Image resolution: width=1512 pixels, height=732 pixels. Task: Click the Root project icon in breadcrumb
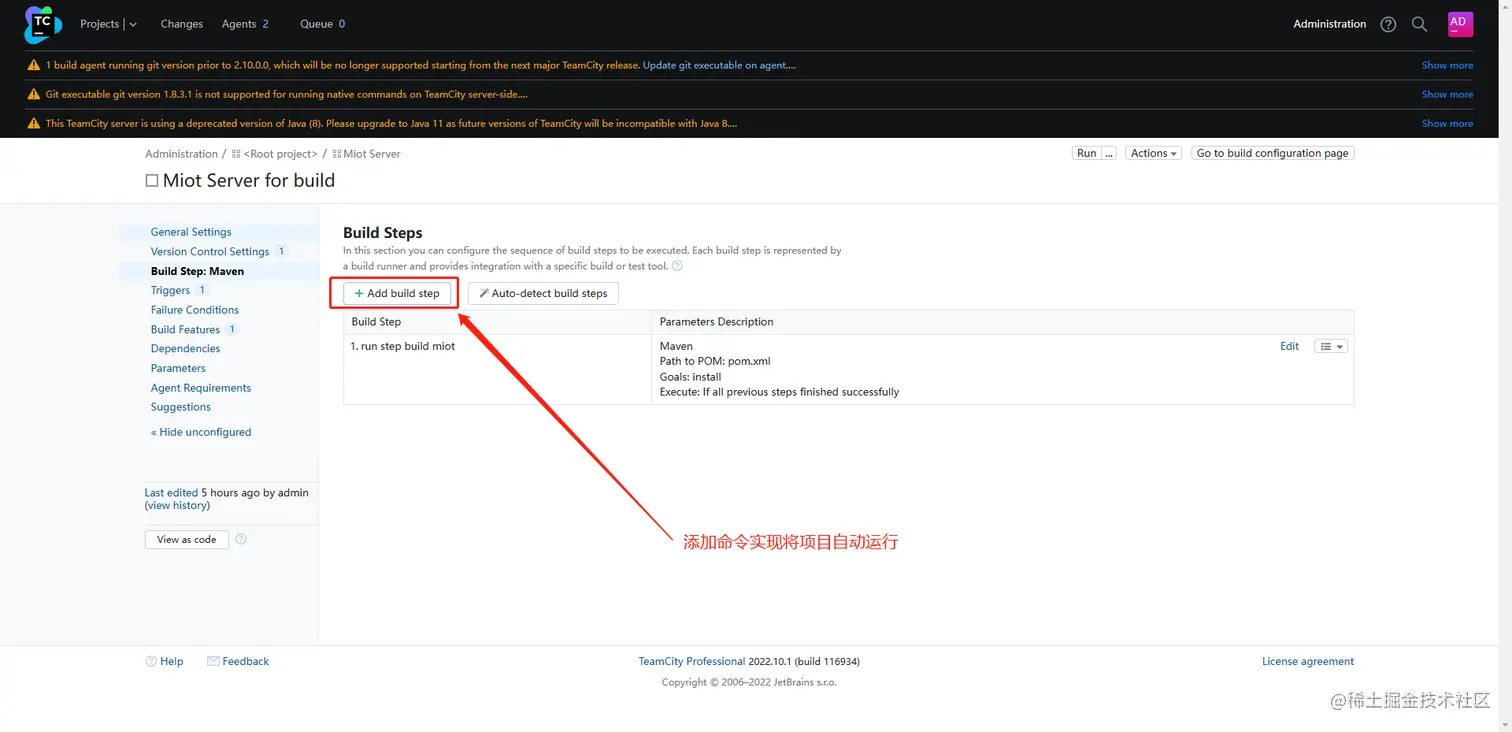pyautogui.click(x=237, y=154)
